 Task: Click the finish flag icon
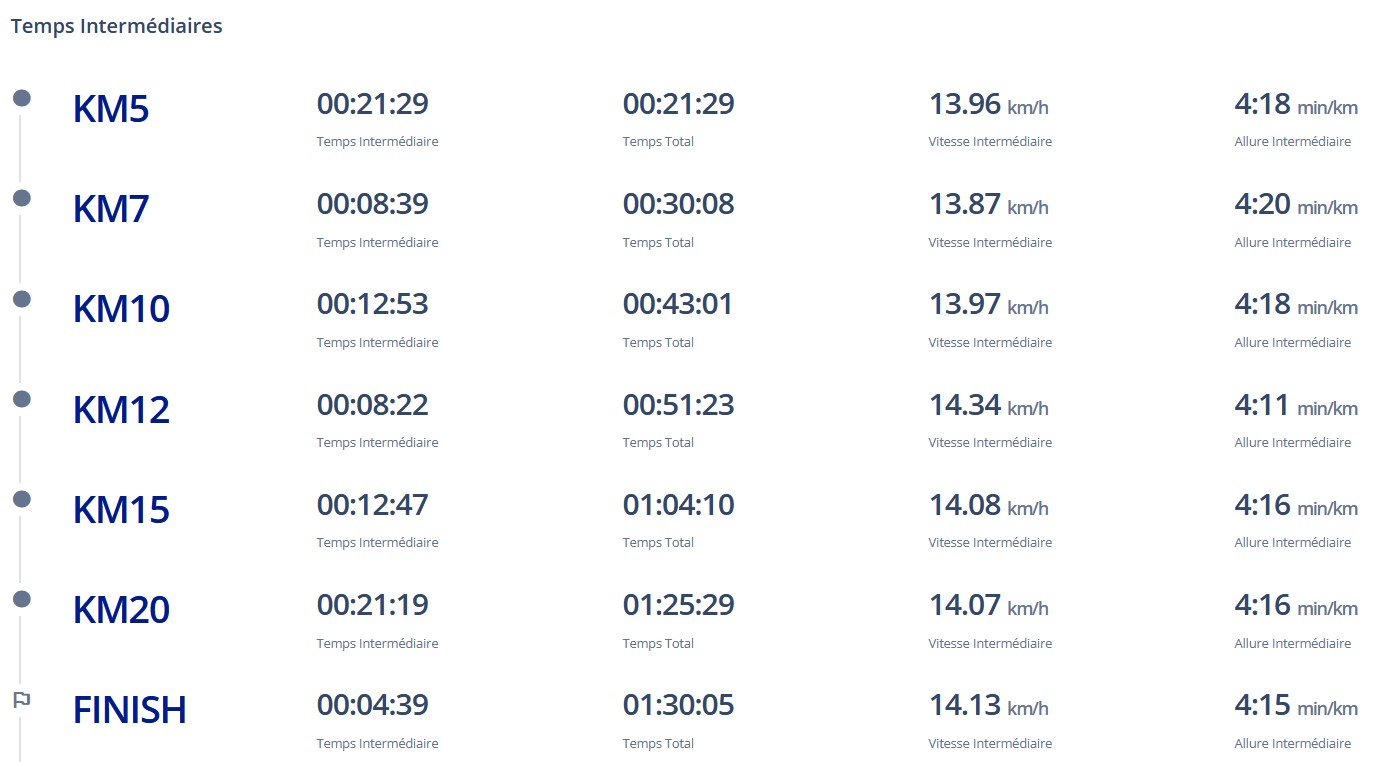pos(21,700)
